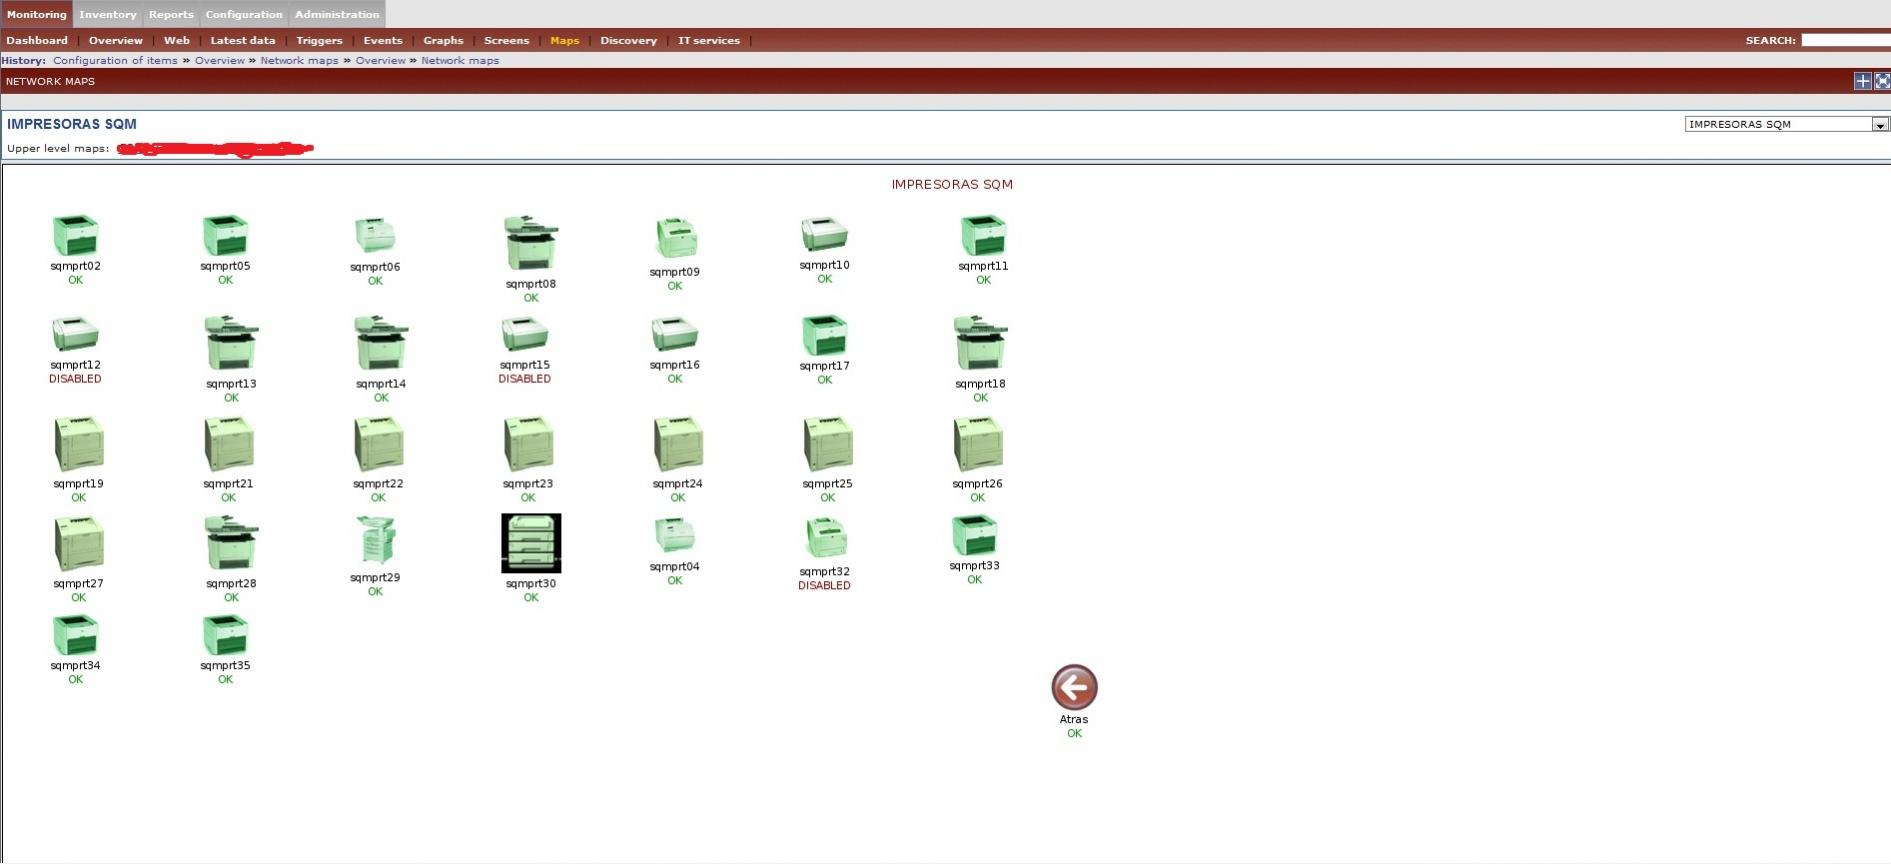Click the search input field

click(1846, 40)
